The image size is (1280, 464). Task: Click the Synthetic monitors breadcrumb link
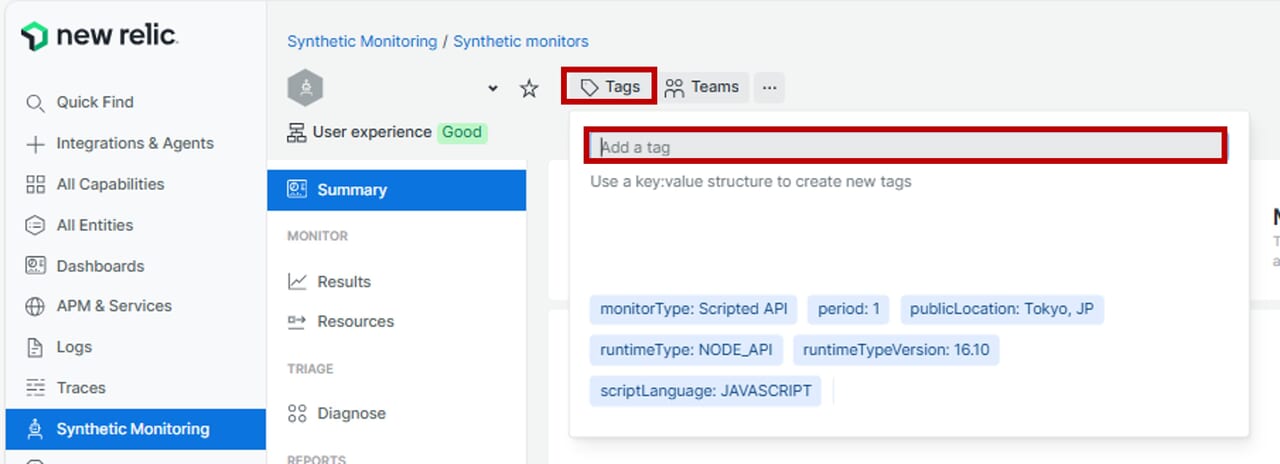point(520,41)
